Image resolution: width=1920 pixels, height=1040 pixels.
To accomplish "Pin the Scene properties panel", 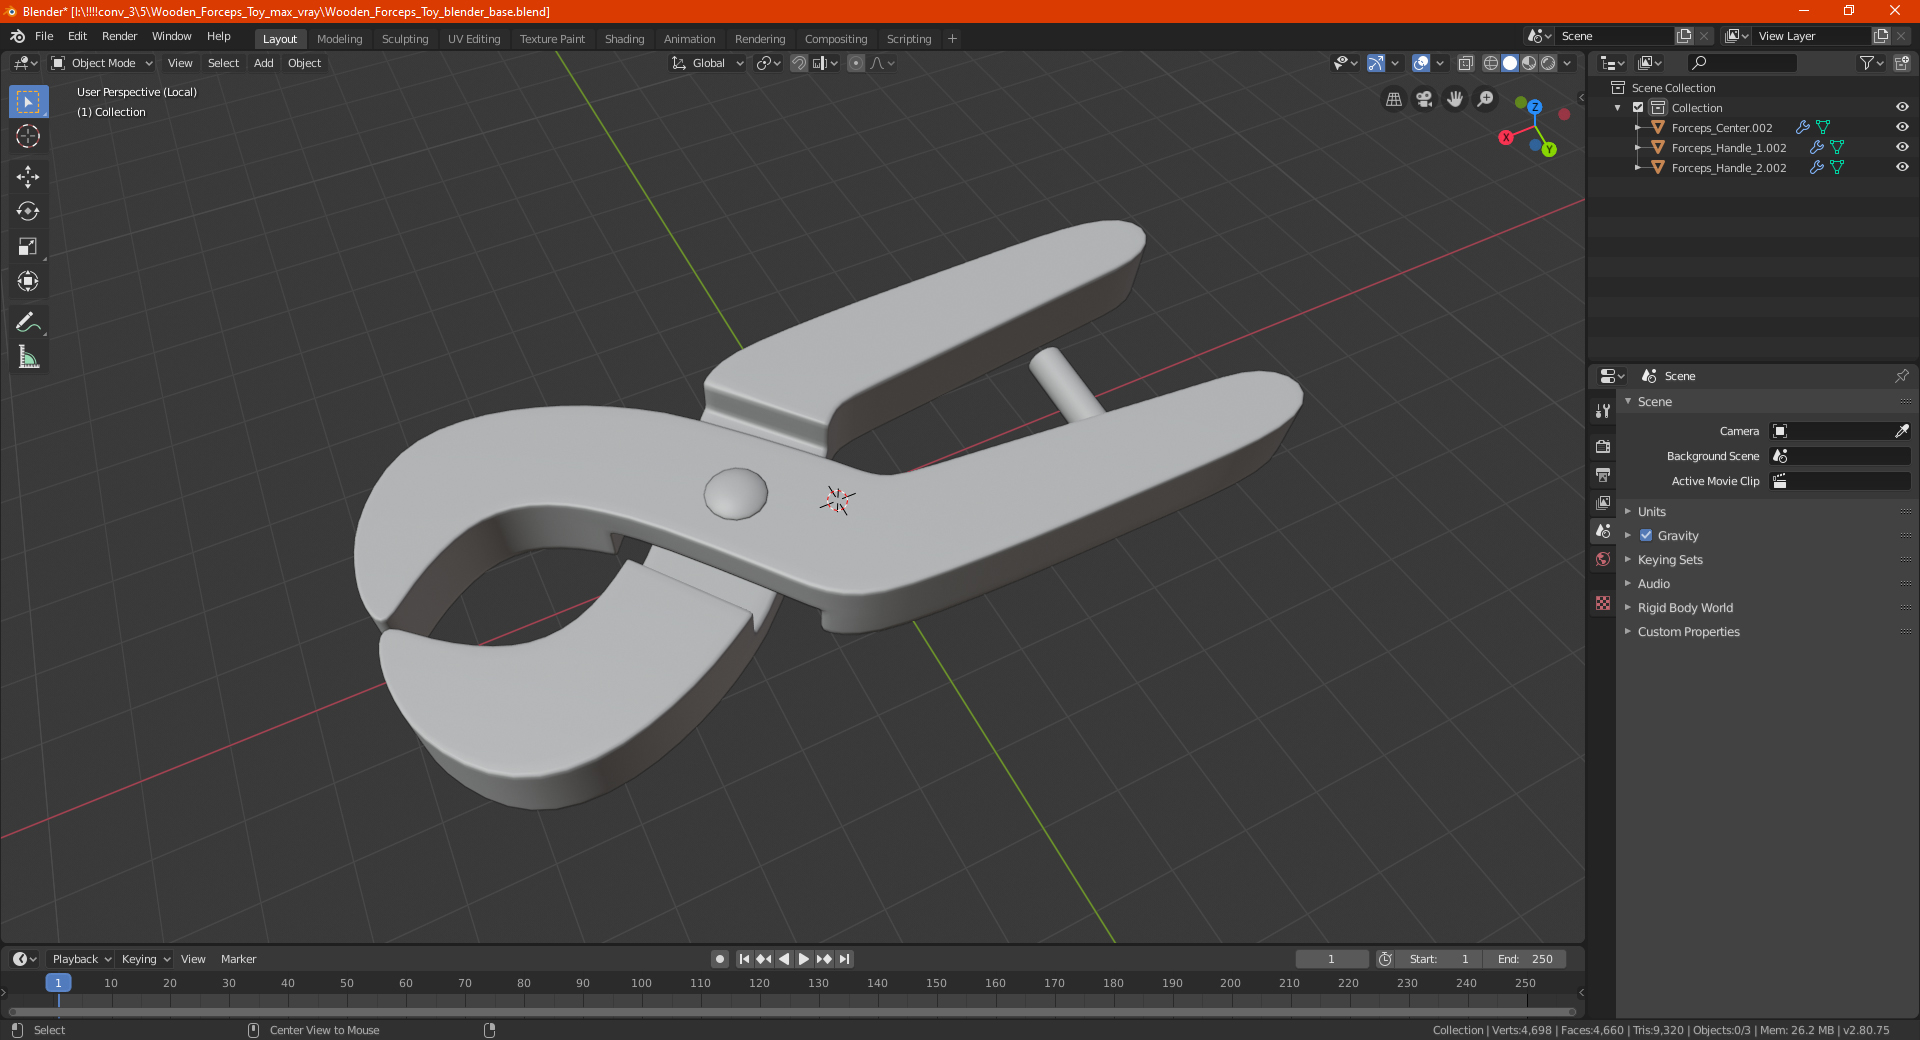I will coord(1901,376).
